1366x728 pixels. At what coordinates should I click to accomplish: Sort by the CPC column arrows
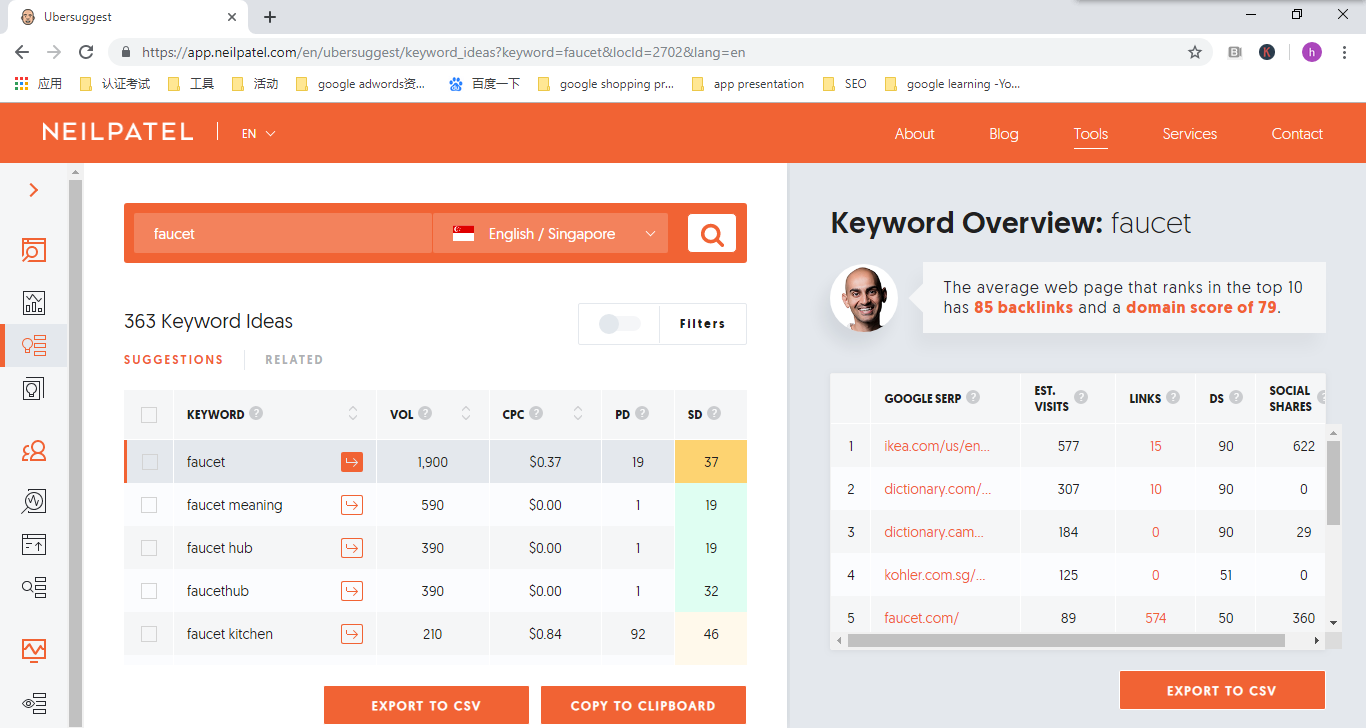pyautogui.click(x=578, y=414)
